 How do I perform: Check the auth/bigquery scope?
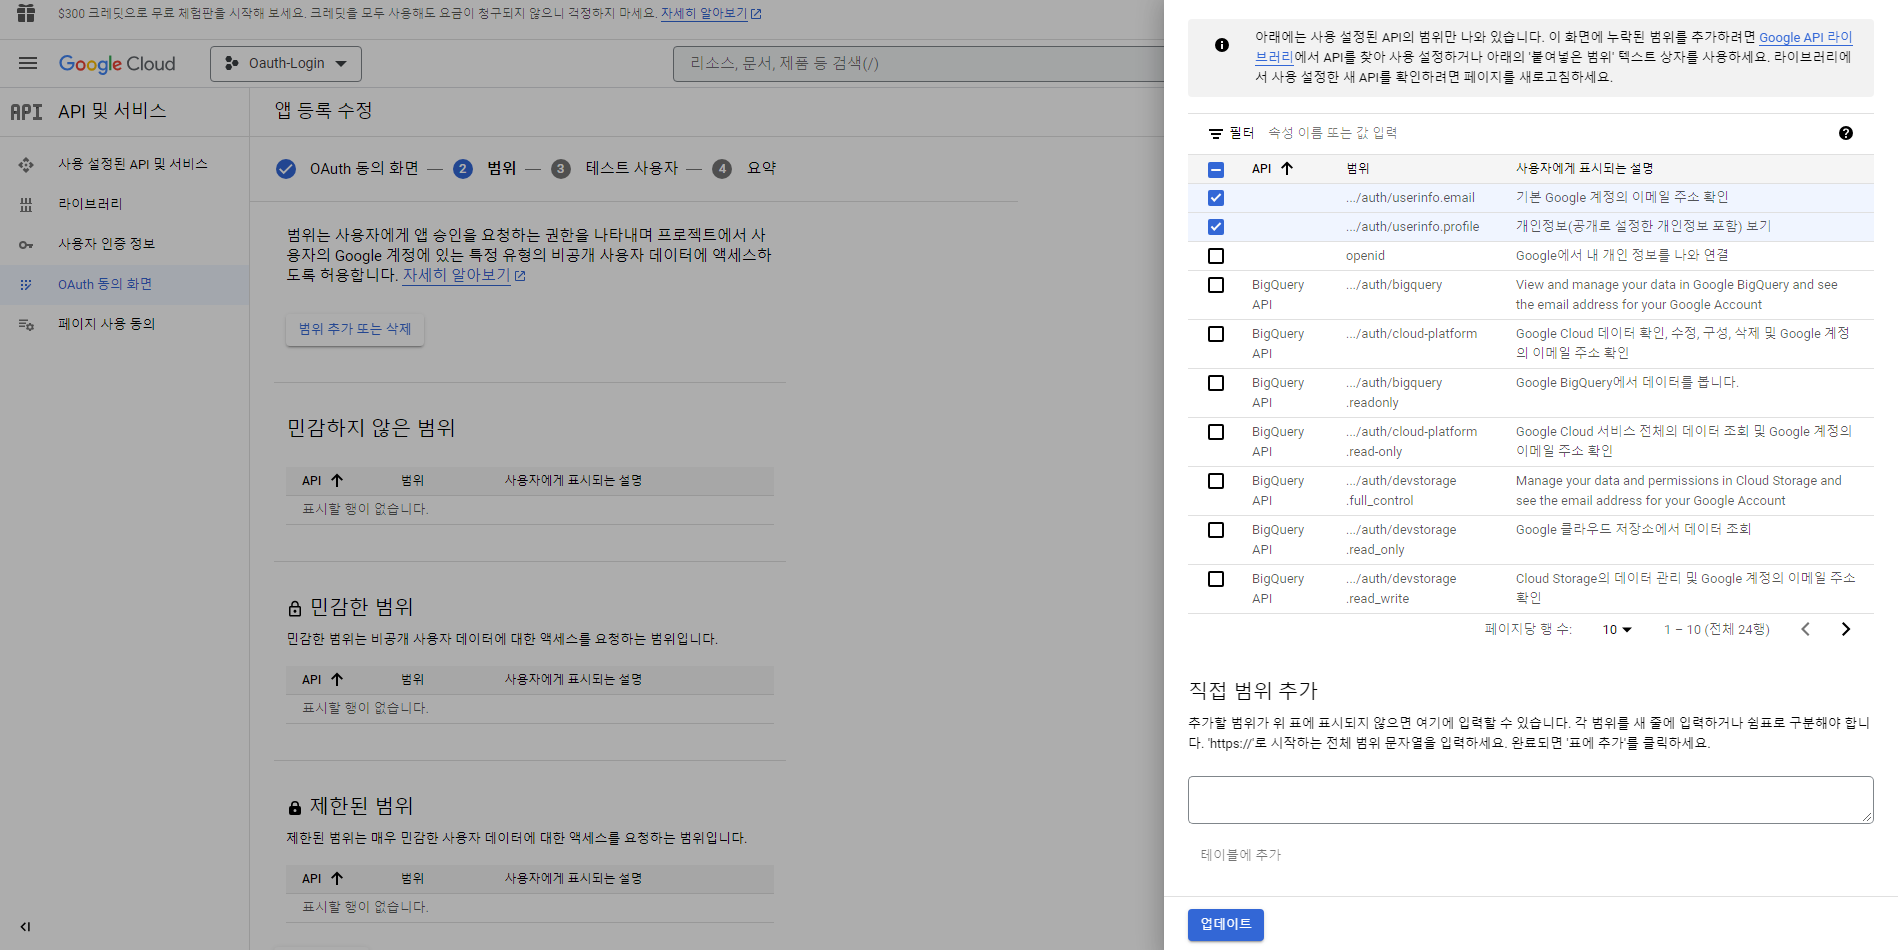[x=1216, y=285]
